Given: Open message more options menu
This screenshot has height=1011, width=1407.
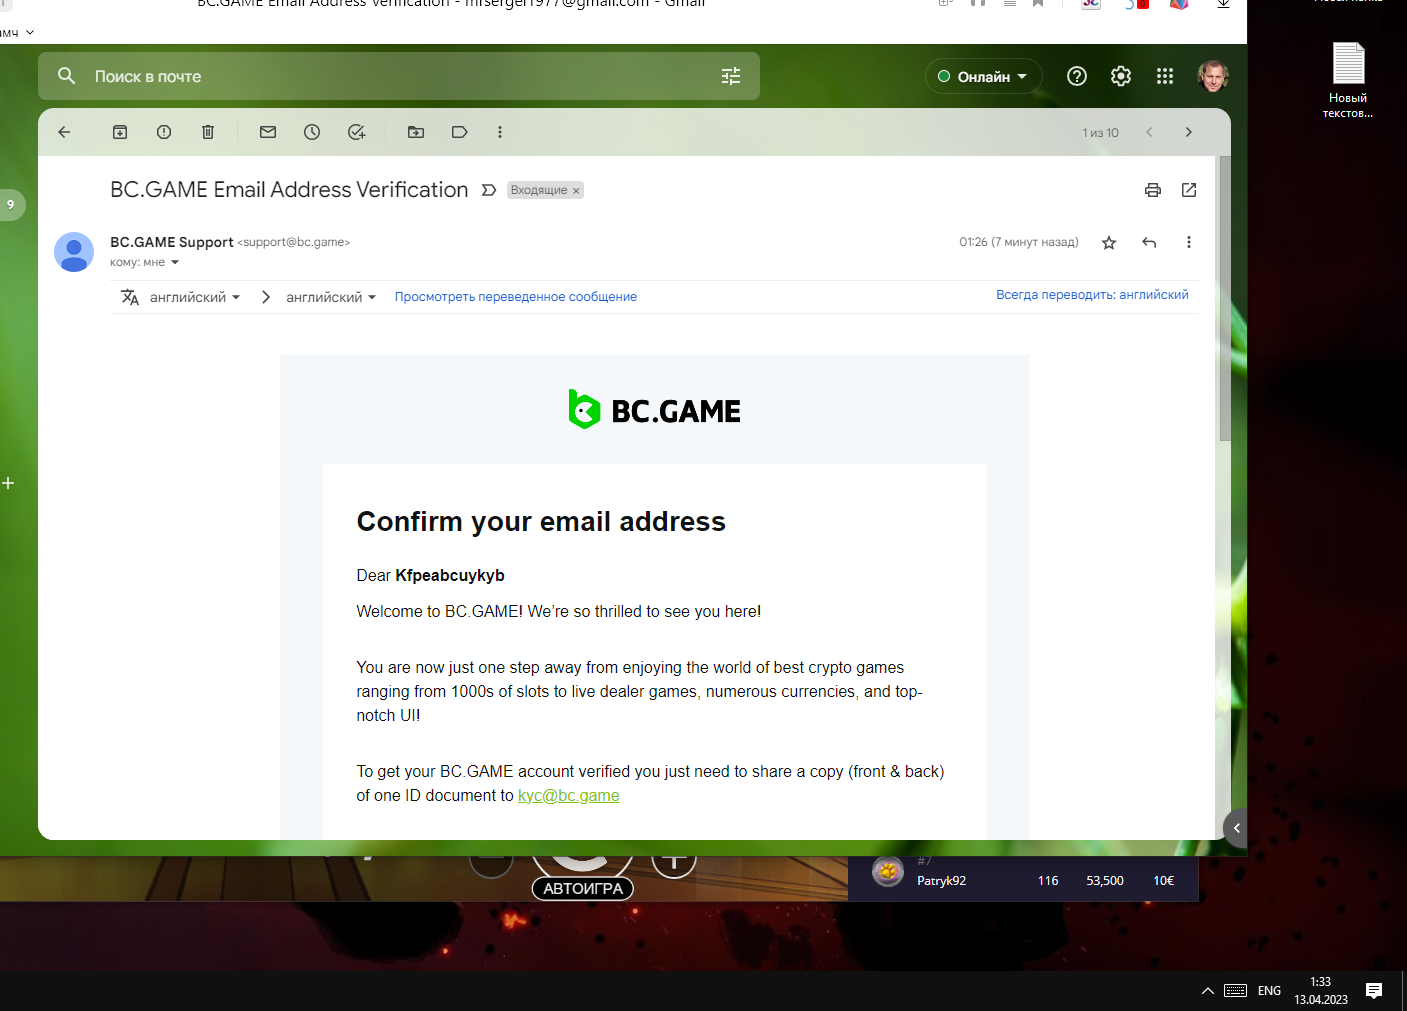Looking at the screenshot, I should pos(1189,242).
